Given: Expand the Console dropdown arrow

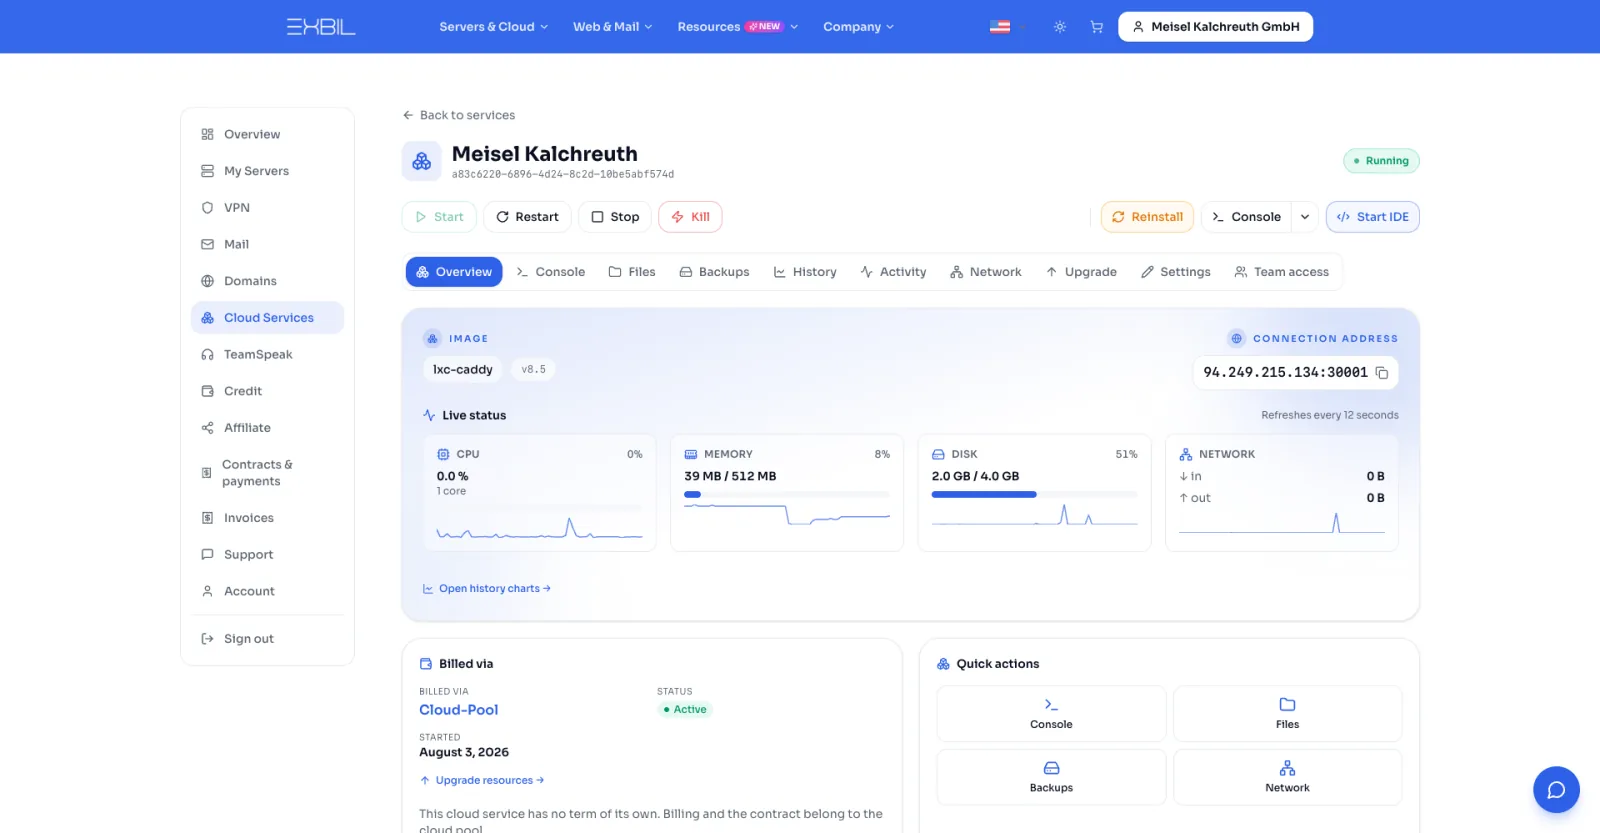Looking at the screenshot, I should click(1305, 217).
